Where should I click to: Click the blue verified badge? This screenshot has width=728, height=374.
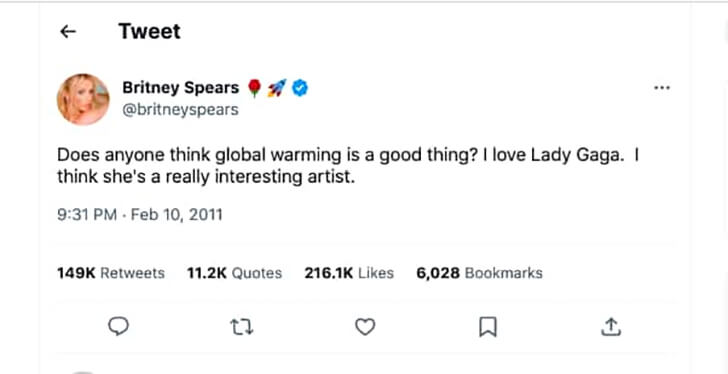[x=300, y=88]
